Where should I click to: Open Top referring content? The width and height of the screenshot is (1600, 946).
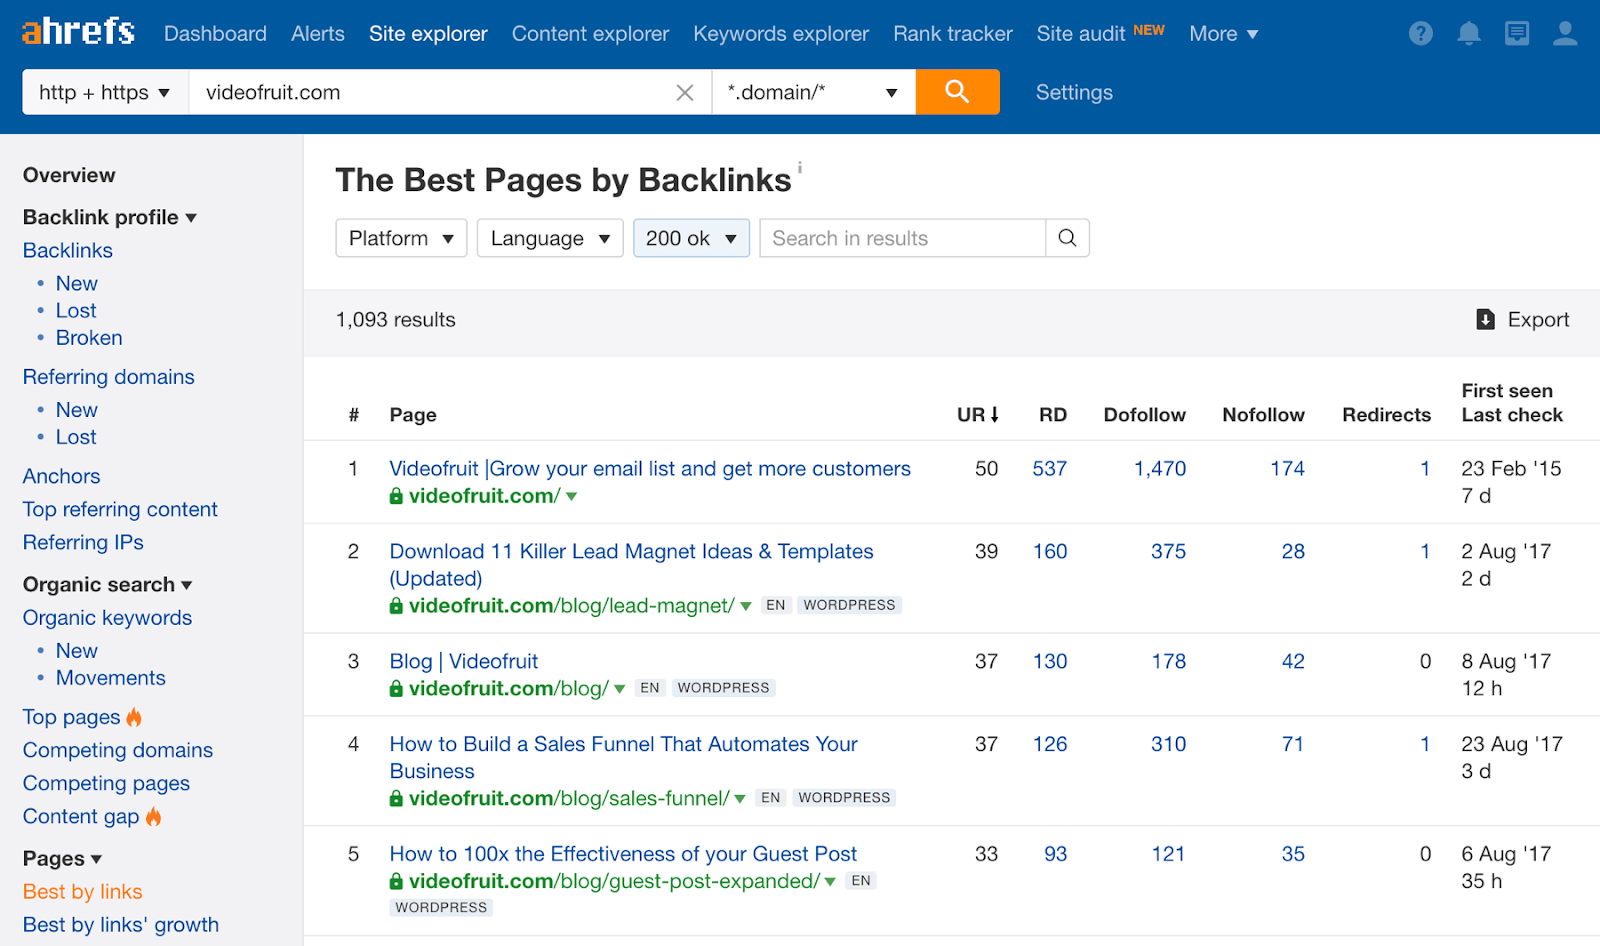click(120, 509)
